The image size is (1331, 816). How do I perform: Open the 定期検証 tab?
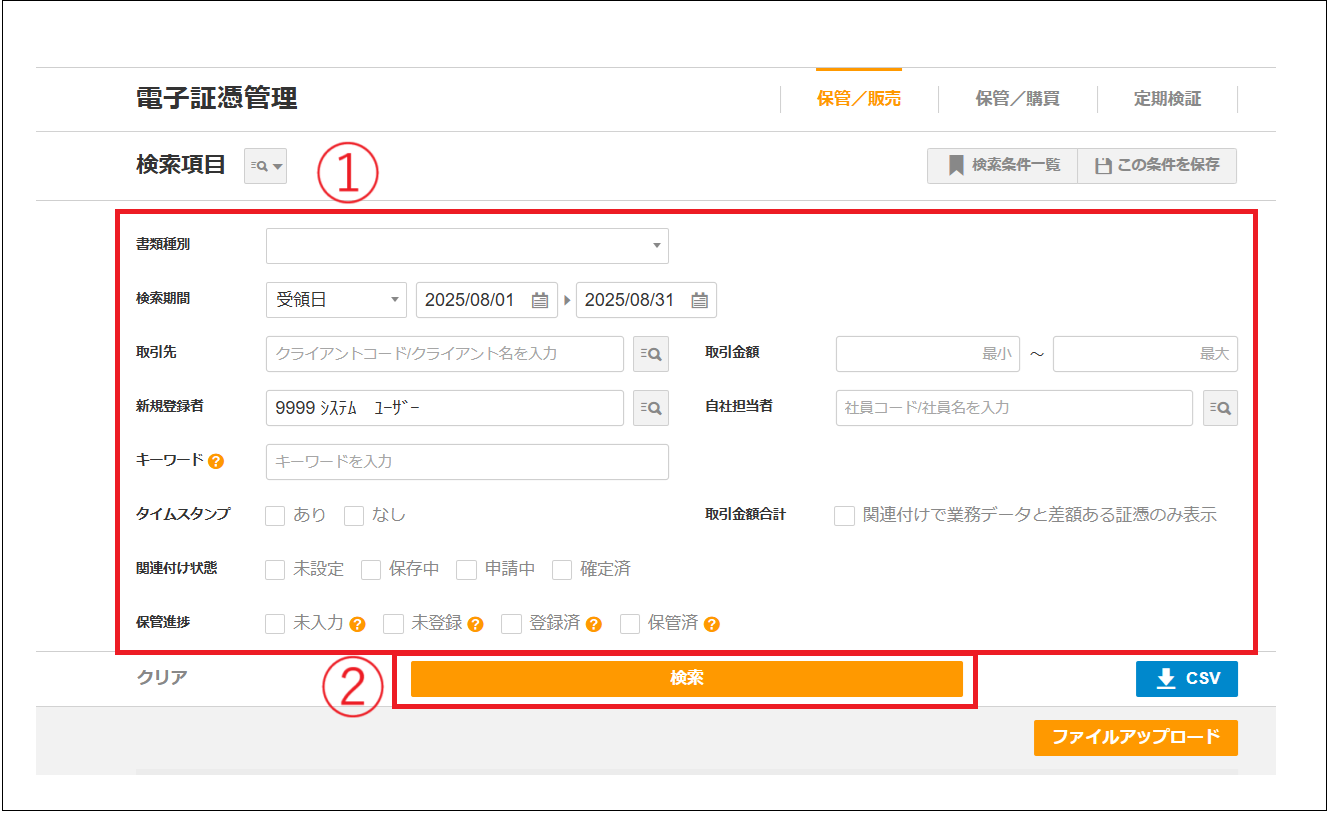[1167, 99]
